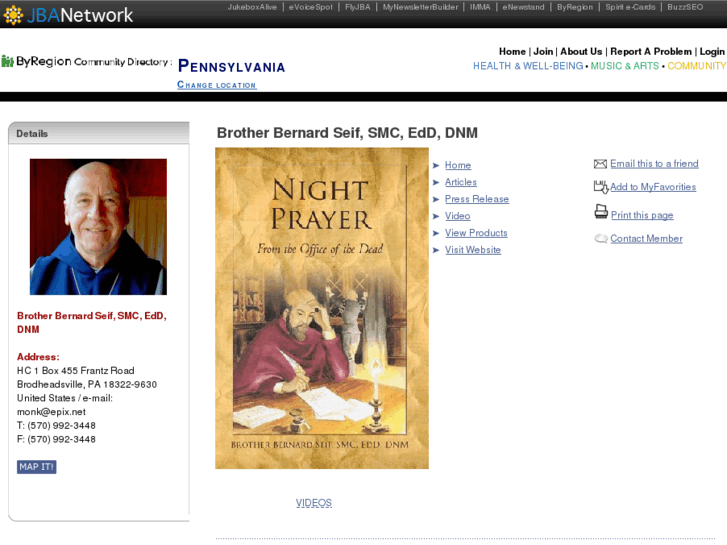The height and width of the screenshot is (545, 727).
Task: Click the arrow bullet next to Press Release
Action: click(436, 199)
